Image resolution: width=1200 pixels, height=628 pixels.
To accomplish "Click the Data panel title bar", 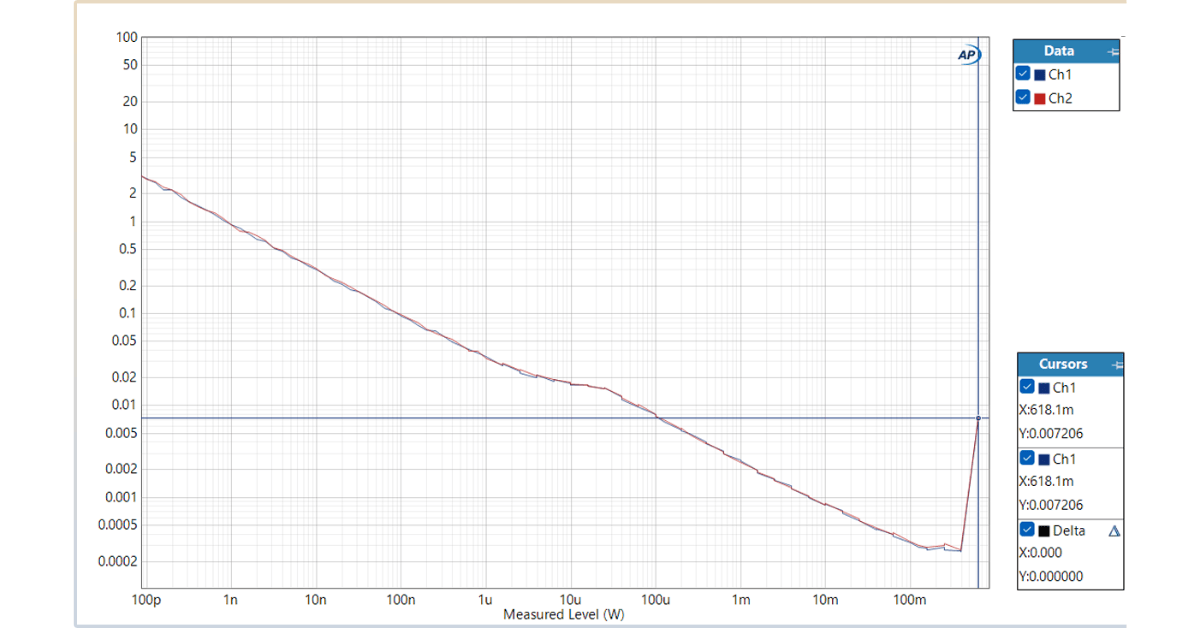I will click(x=1058, y=51).
